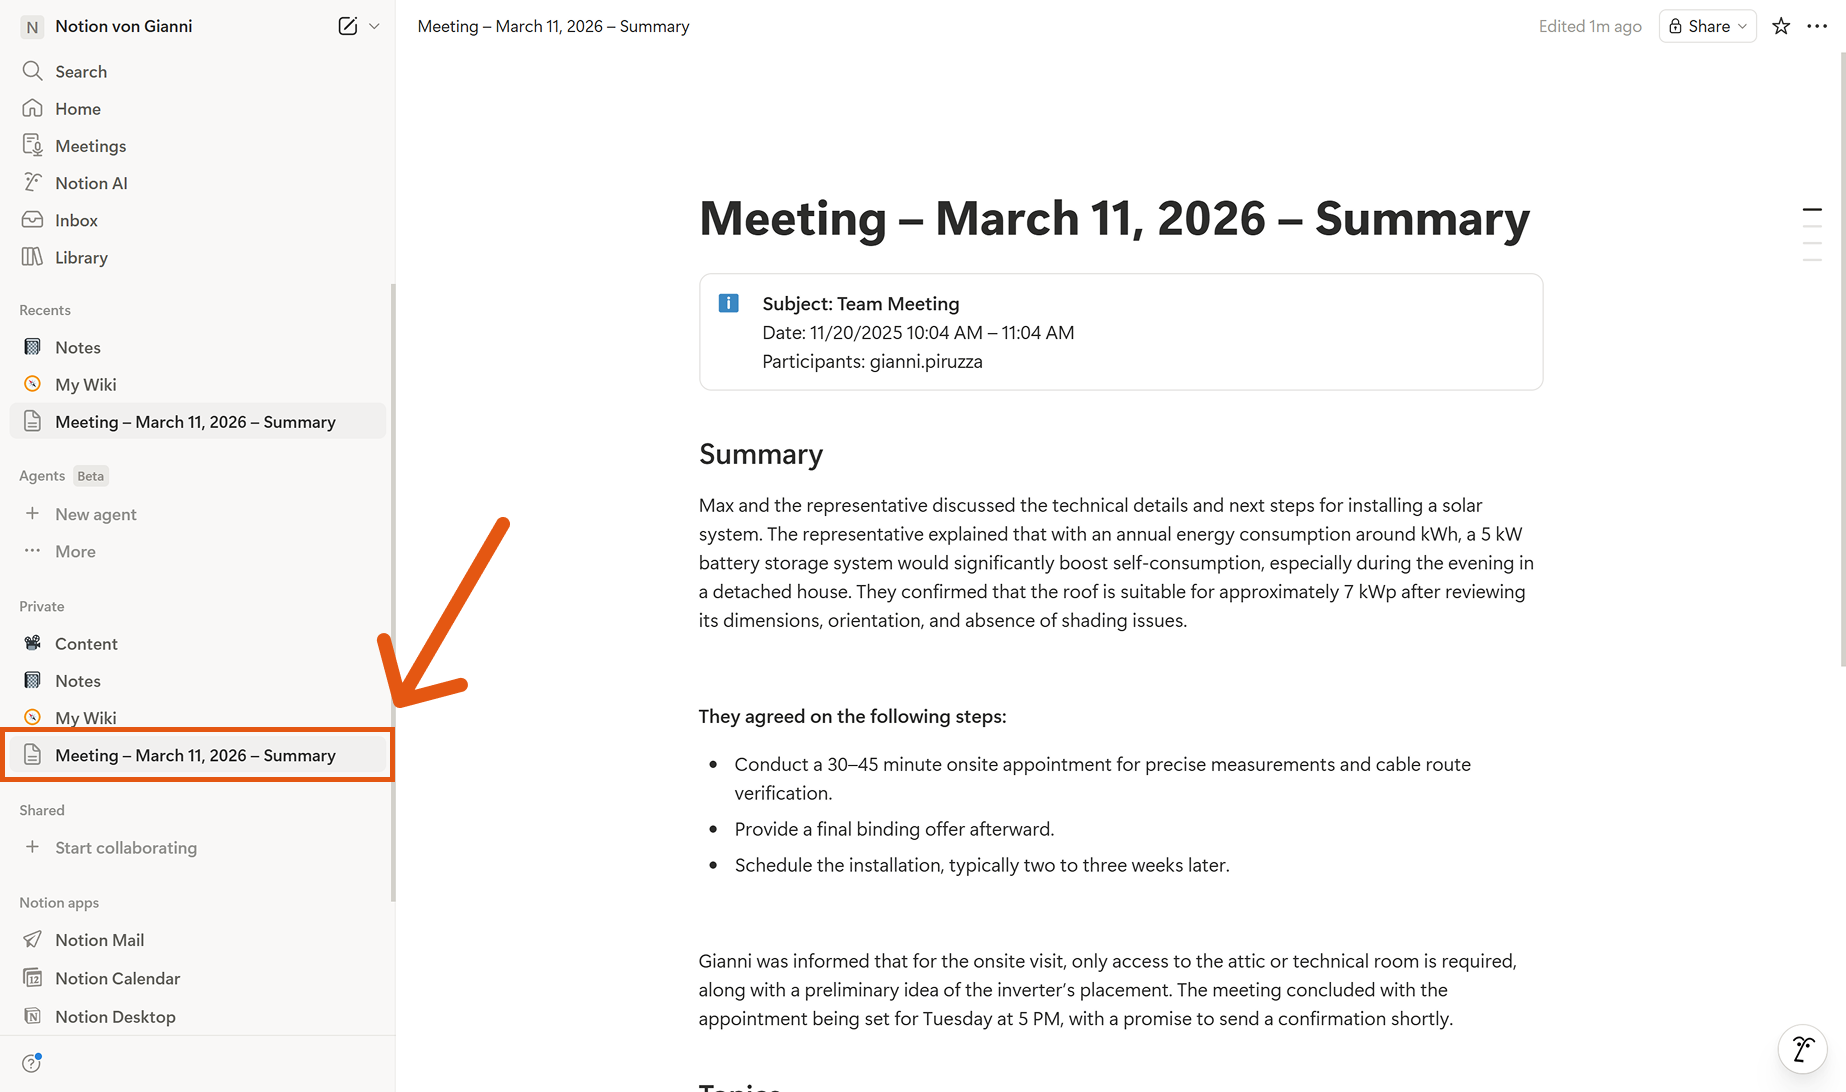
Task: Open Search in the sidebar
Action: tap(81, 71)
